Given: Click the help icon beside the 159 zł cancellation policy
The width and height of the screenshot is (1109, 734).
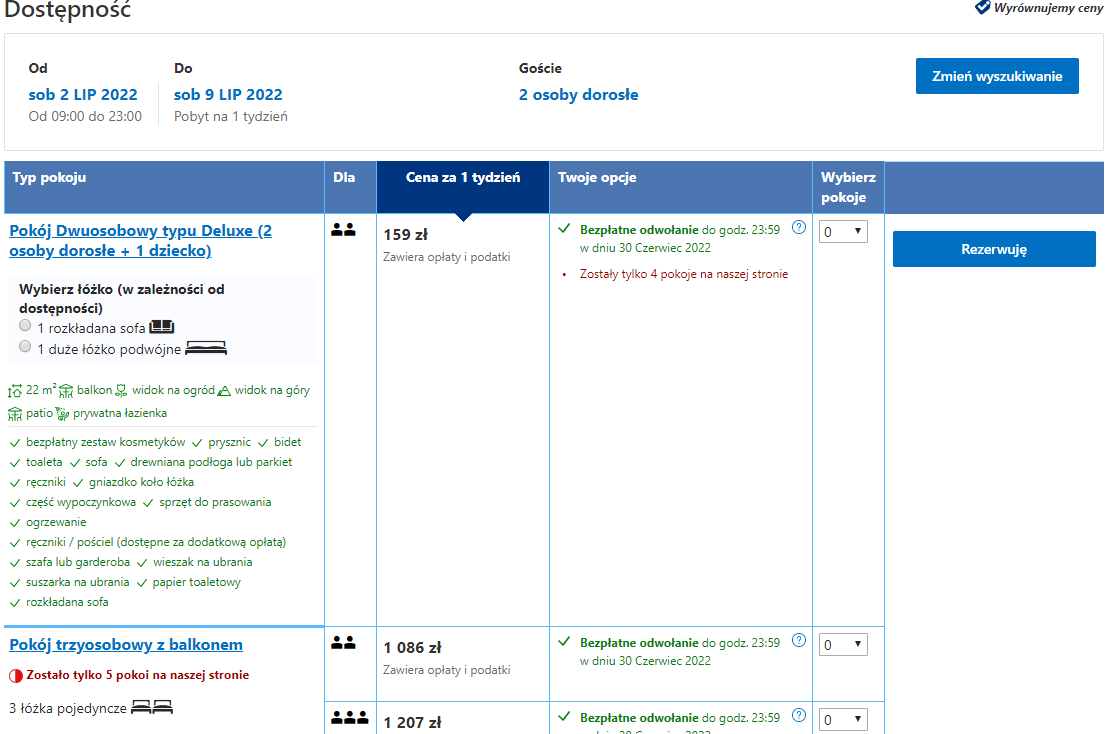Looking at the screenshot, I should coord(799,228).
